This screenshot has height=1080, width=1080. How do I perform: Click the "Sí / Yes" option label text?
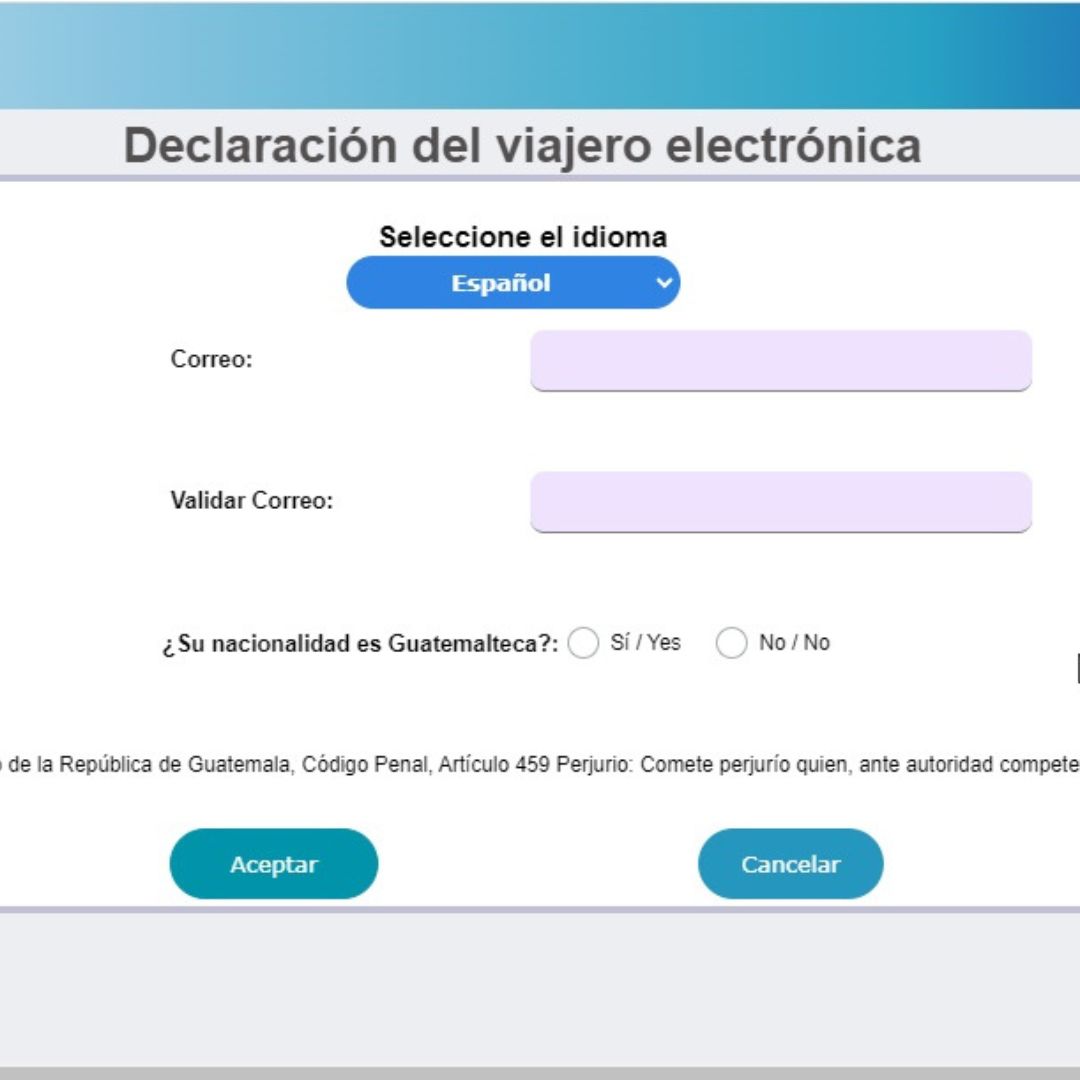(x=645, y=643)
